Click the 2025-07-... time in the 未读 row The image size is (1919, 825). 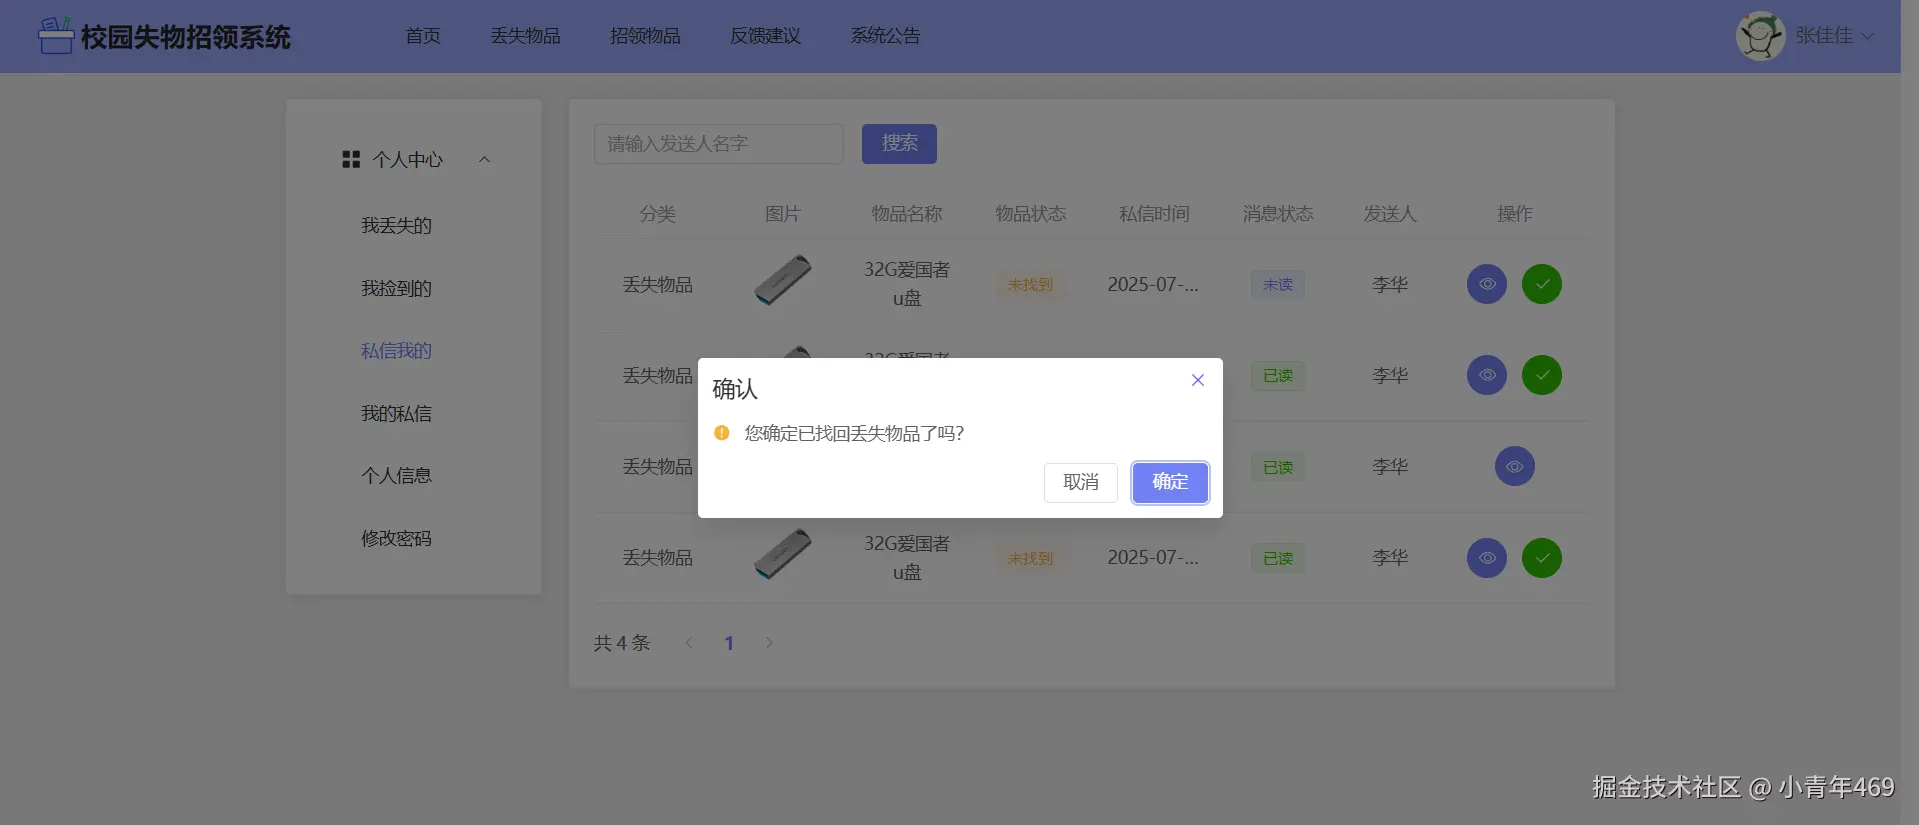click(1153, 285)
